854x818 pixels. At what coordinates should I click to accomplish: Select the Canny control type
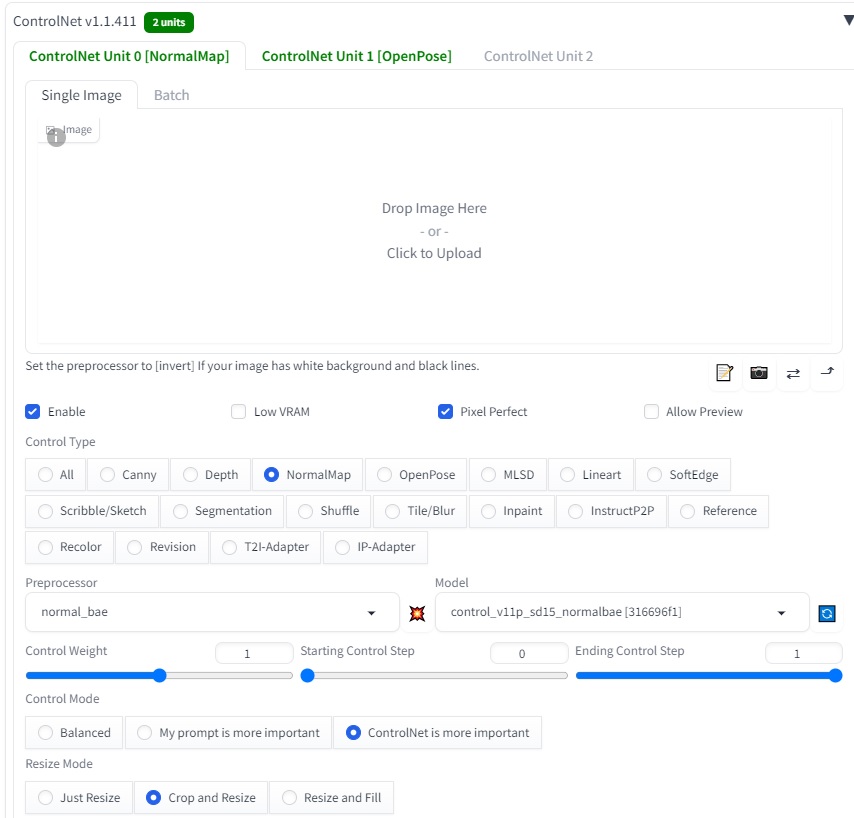tap(129, 475)
